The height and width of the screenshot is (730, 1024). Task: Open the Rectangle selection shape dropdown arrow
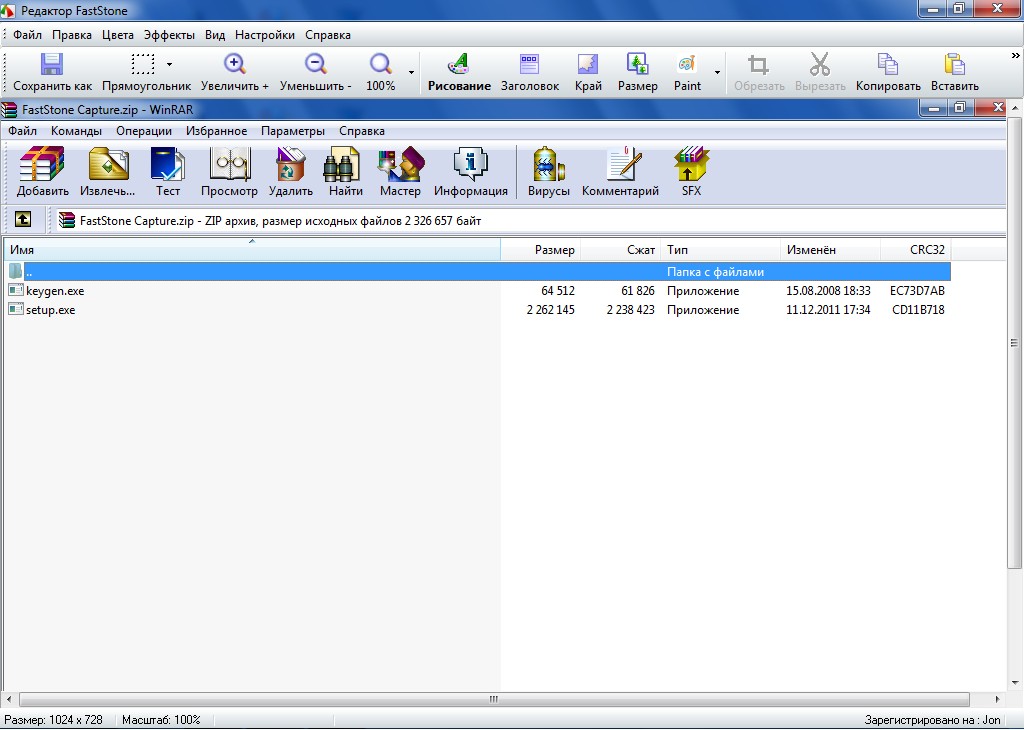point(170,65)
